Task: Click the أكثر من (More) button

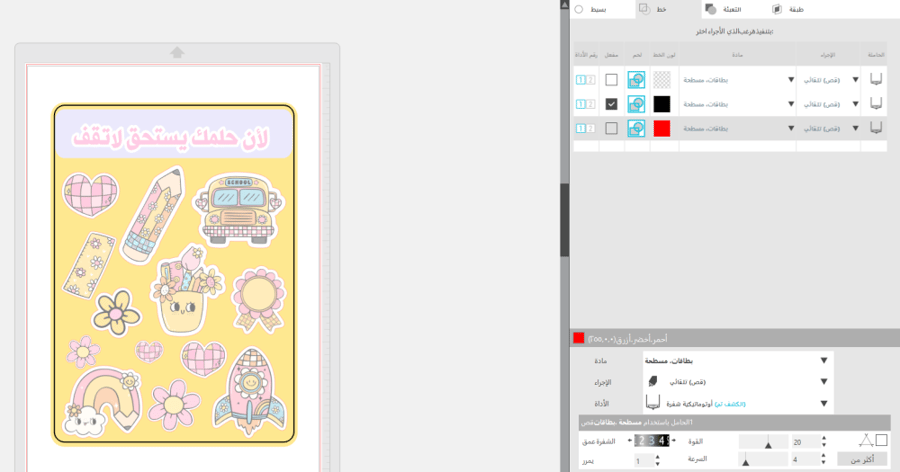Action: tap(862, 459)
